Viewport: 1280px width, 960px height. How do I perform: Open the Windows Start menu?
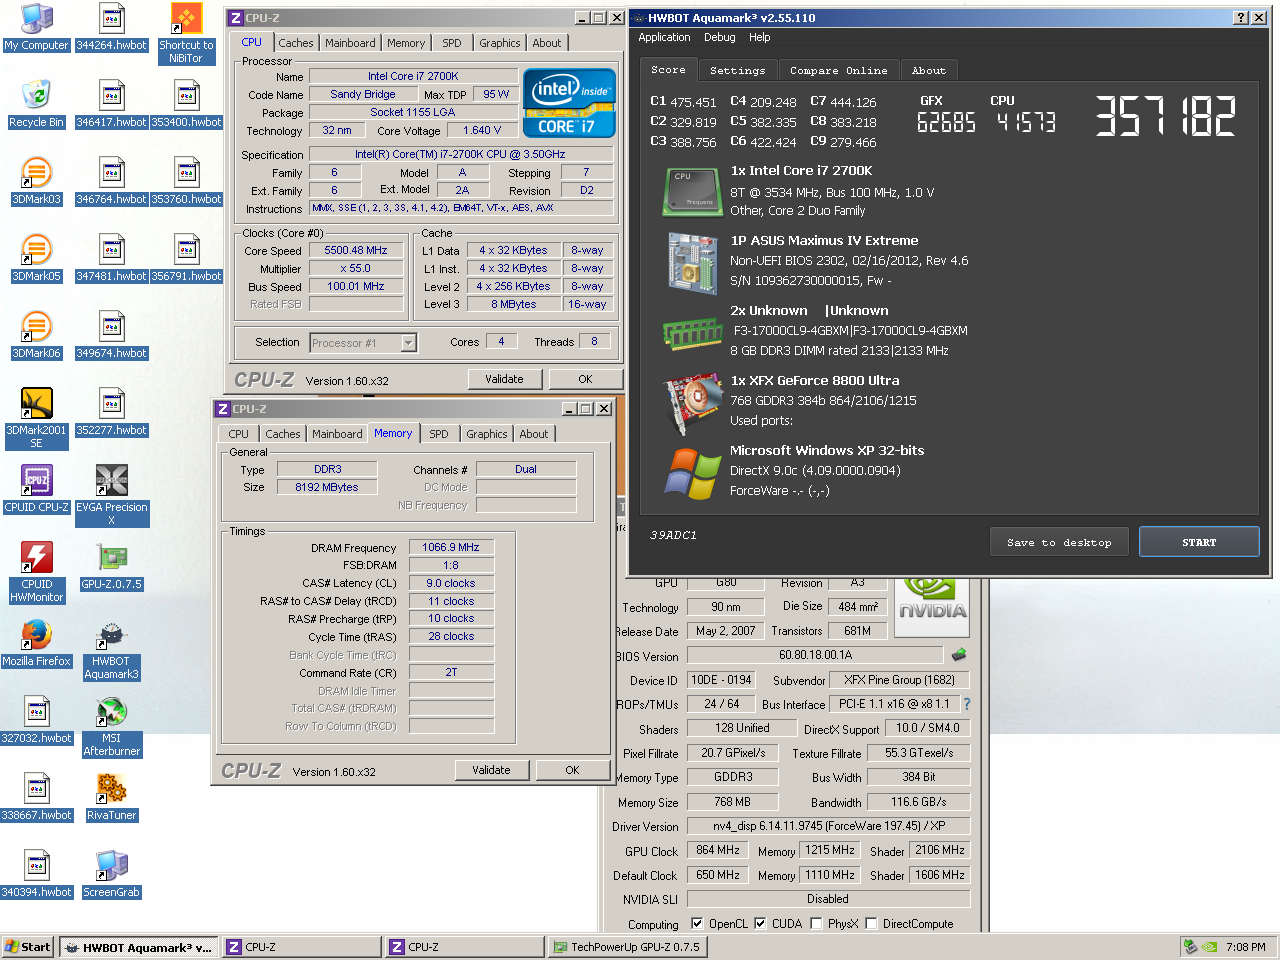click(27, 947)
